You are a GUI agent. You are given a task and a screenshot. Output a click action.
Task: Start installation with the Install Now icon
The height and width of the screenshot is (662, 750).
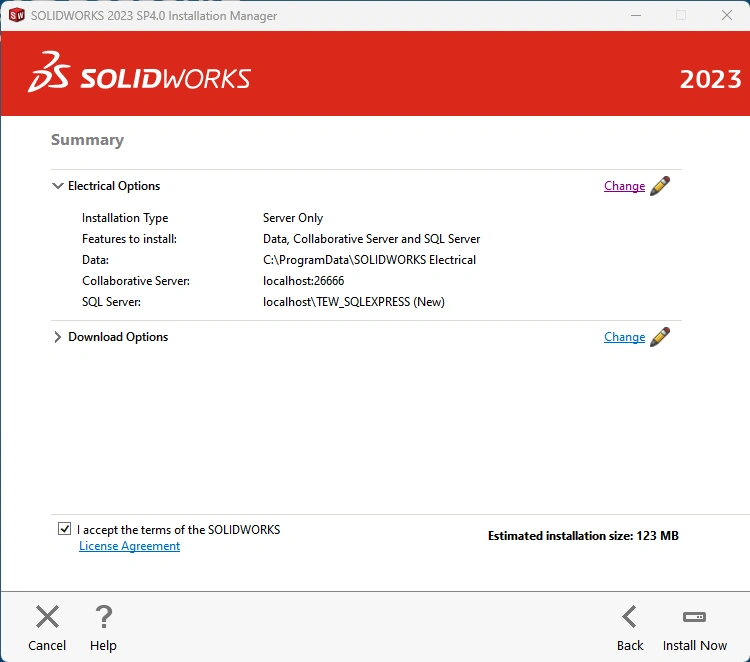point(695,617)
